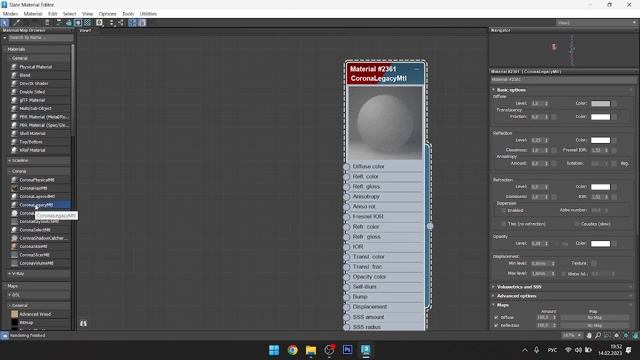Click the Search by Name field
This screenshot has height=360, width=640.
point(40,38)
